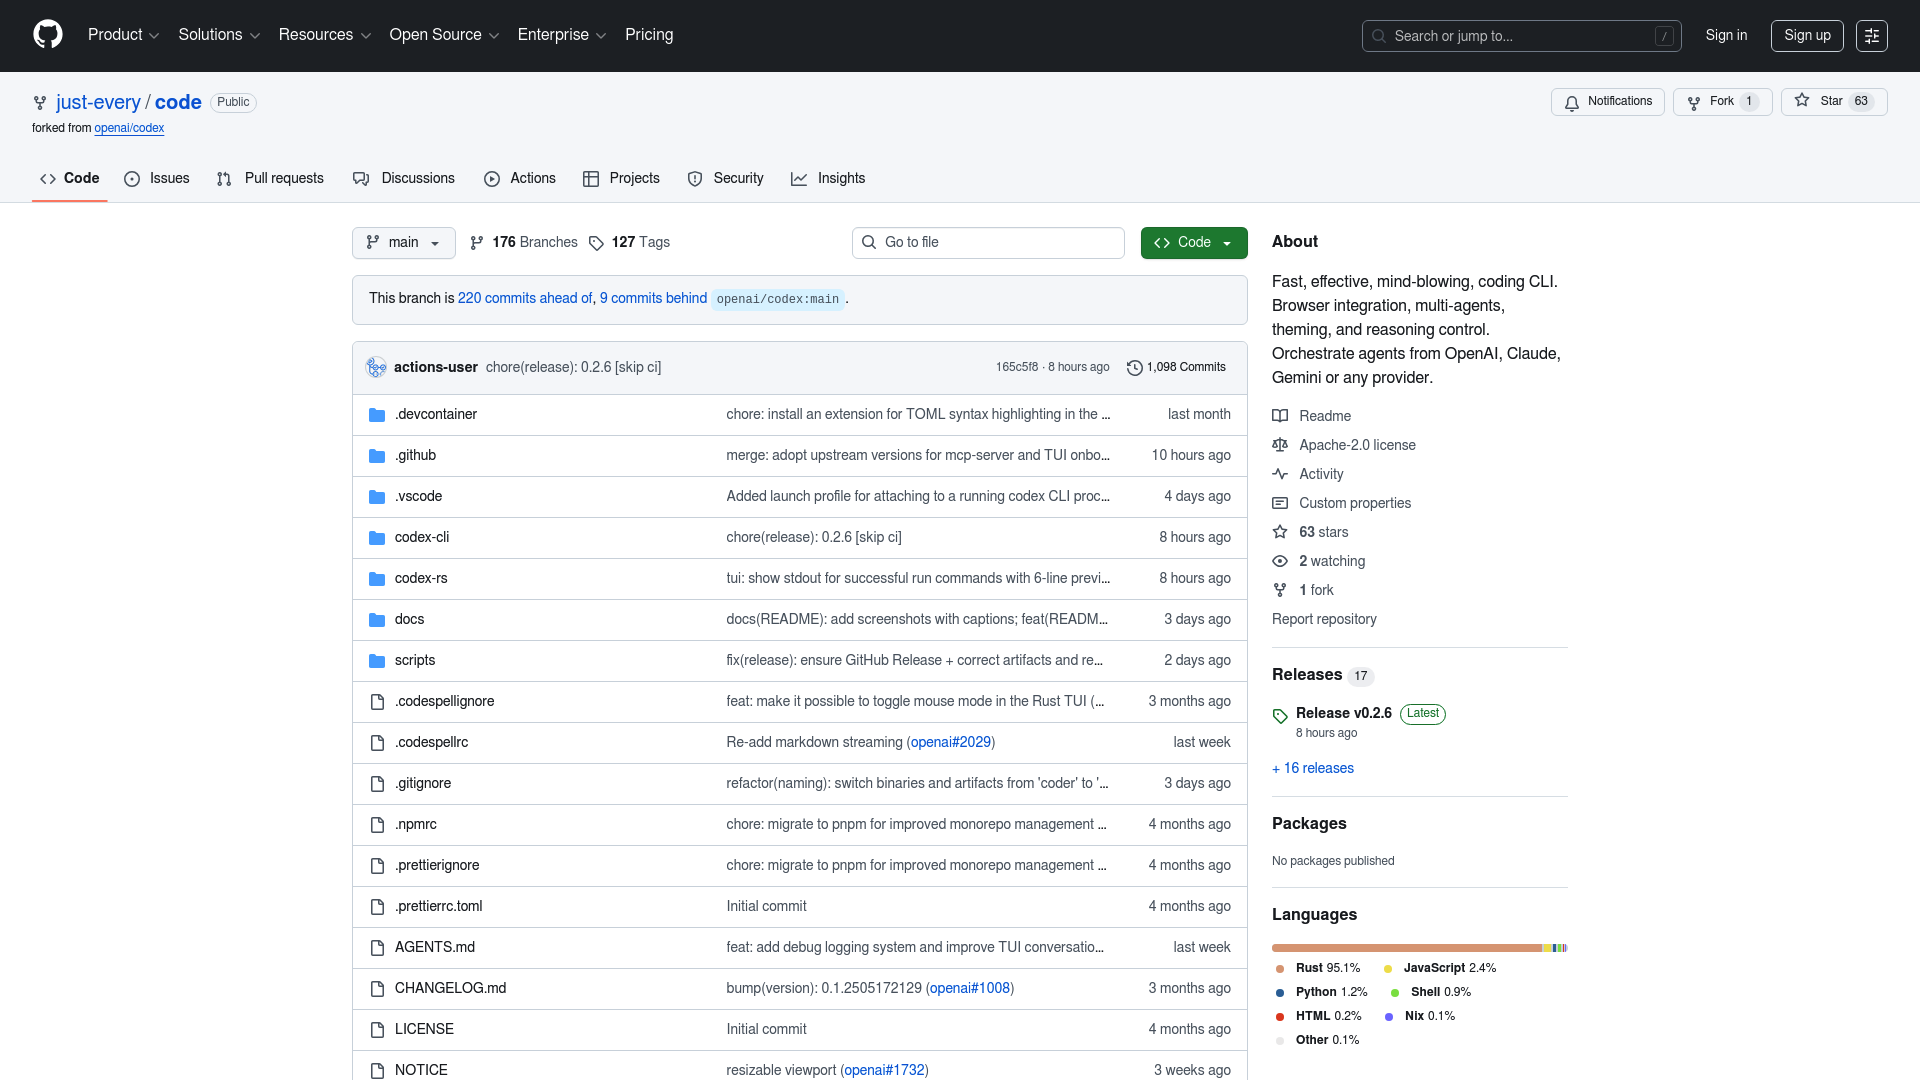
Task: Click the Rust segment of languages bar
Action: [x=1406, y=948]
